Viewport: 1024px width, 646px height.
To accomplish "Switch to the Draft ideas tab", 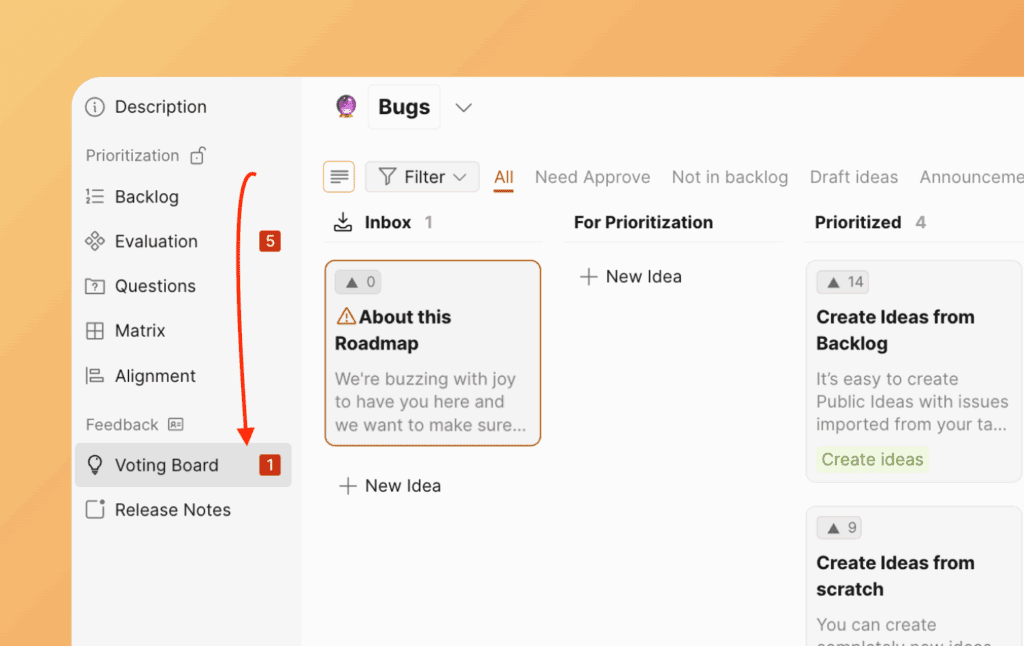I will coord(853,177).
